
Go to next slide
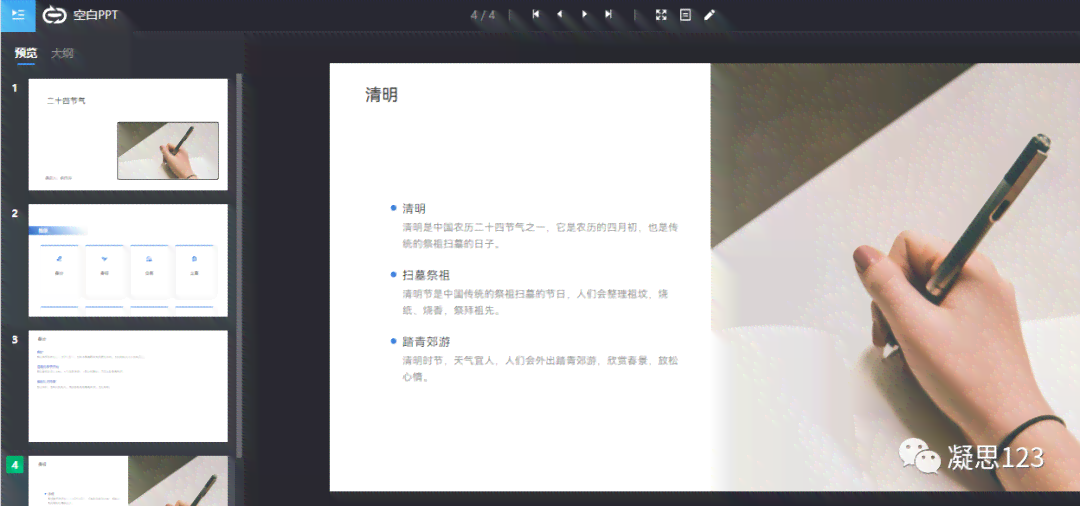[x=584, y=14]
